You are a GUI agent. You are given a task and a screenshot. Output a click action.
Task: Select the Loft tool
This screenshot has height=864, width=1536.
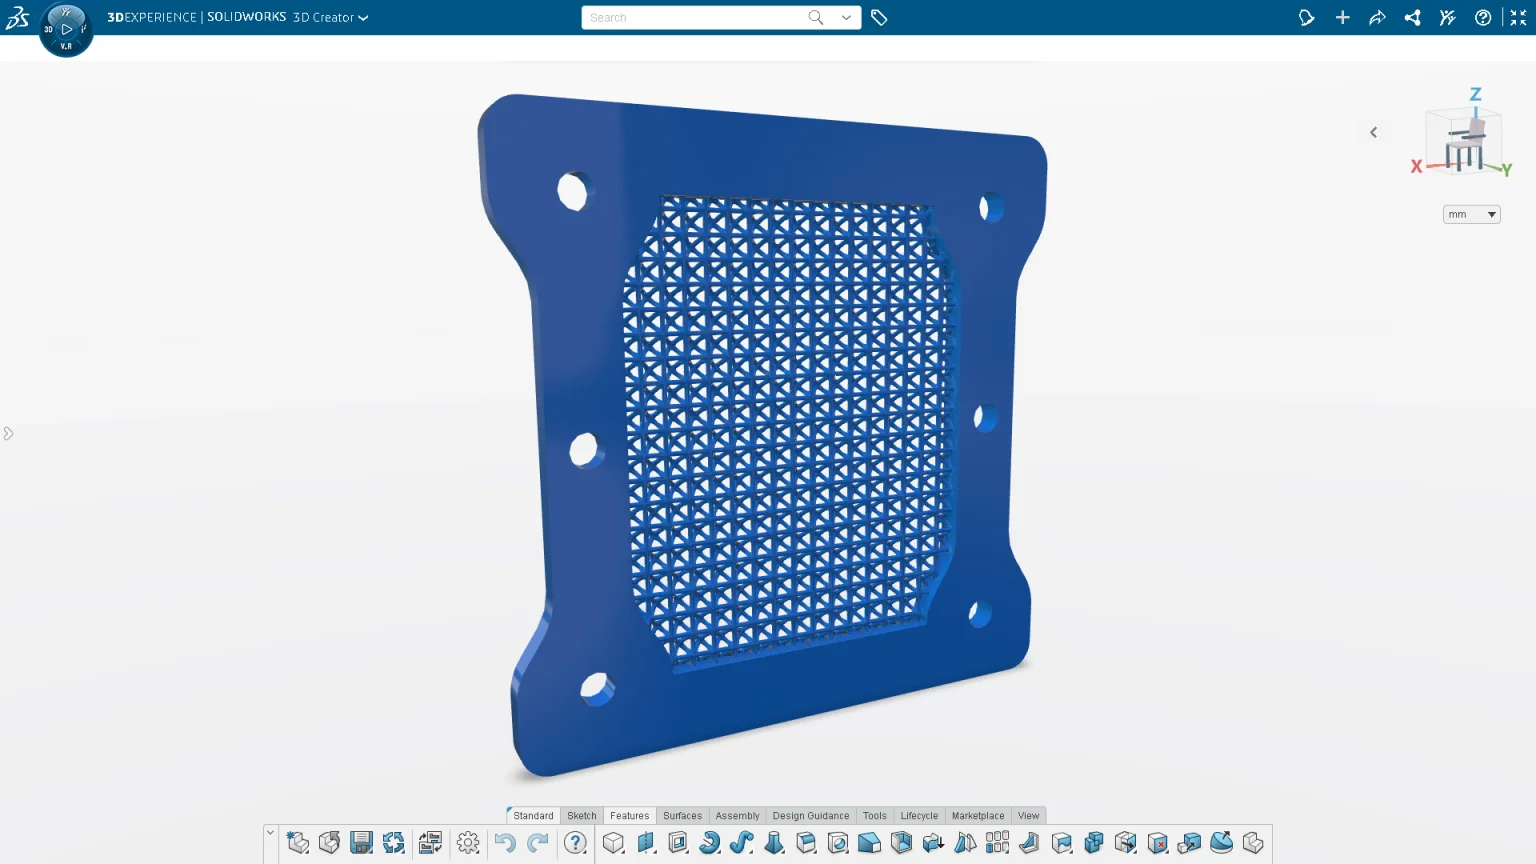774,843
